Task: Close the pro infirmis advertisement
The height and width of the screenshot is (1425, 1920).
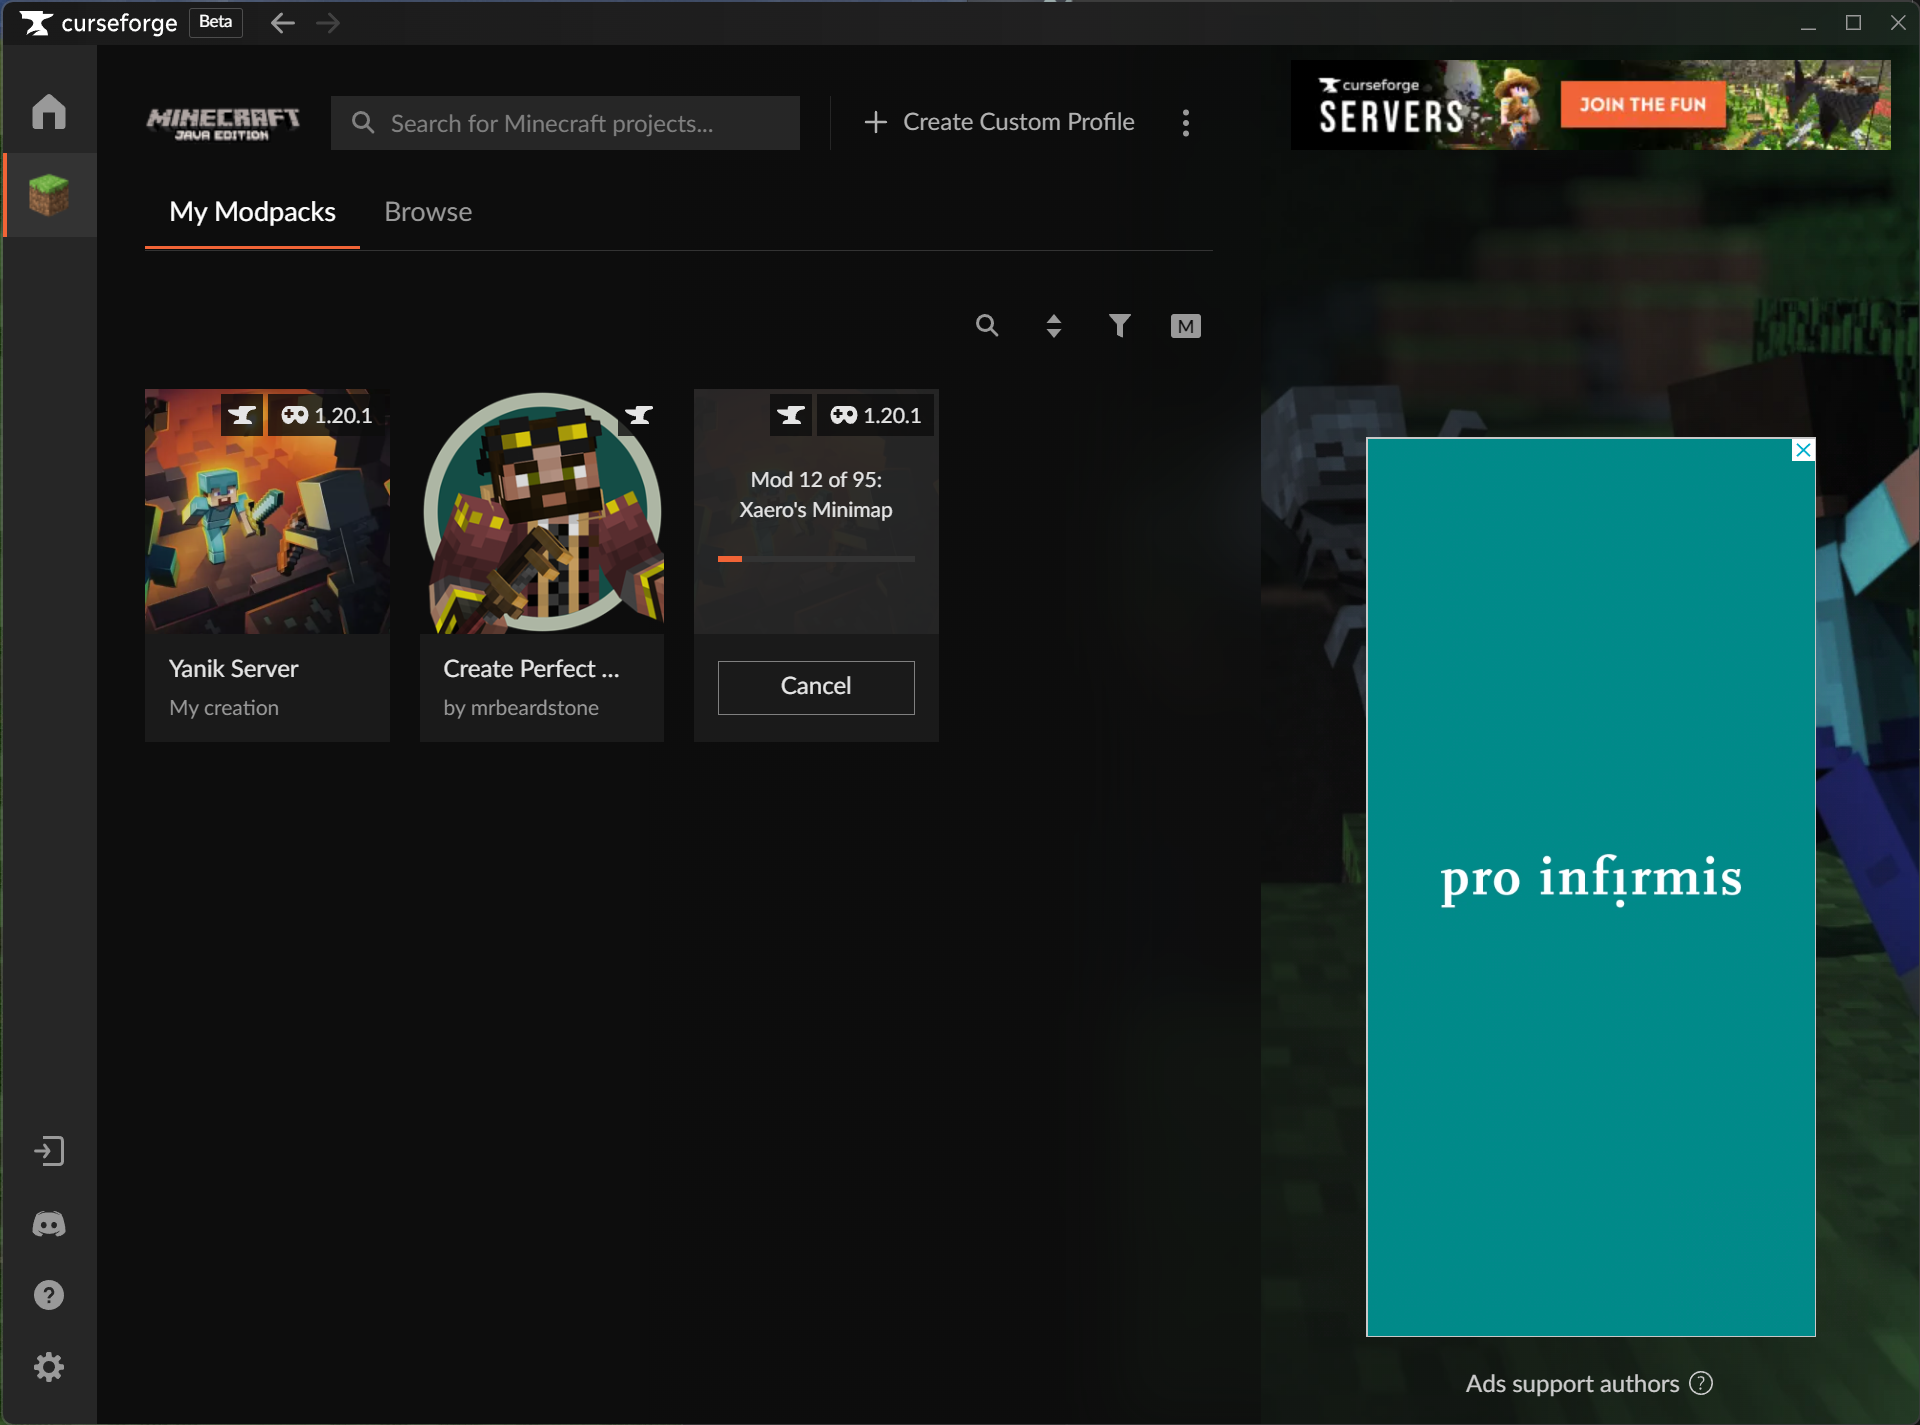Action: pos(1803,450)
